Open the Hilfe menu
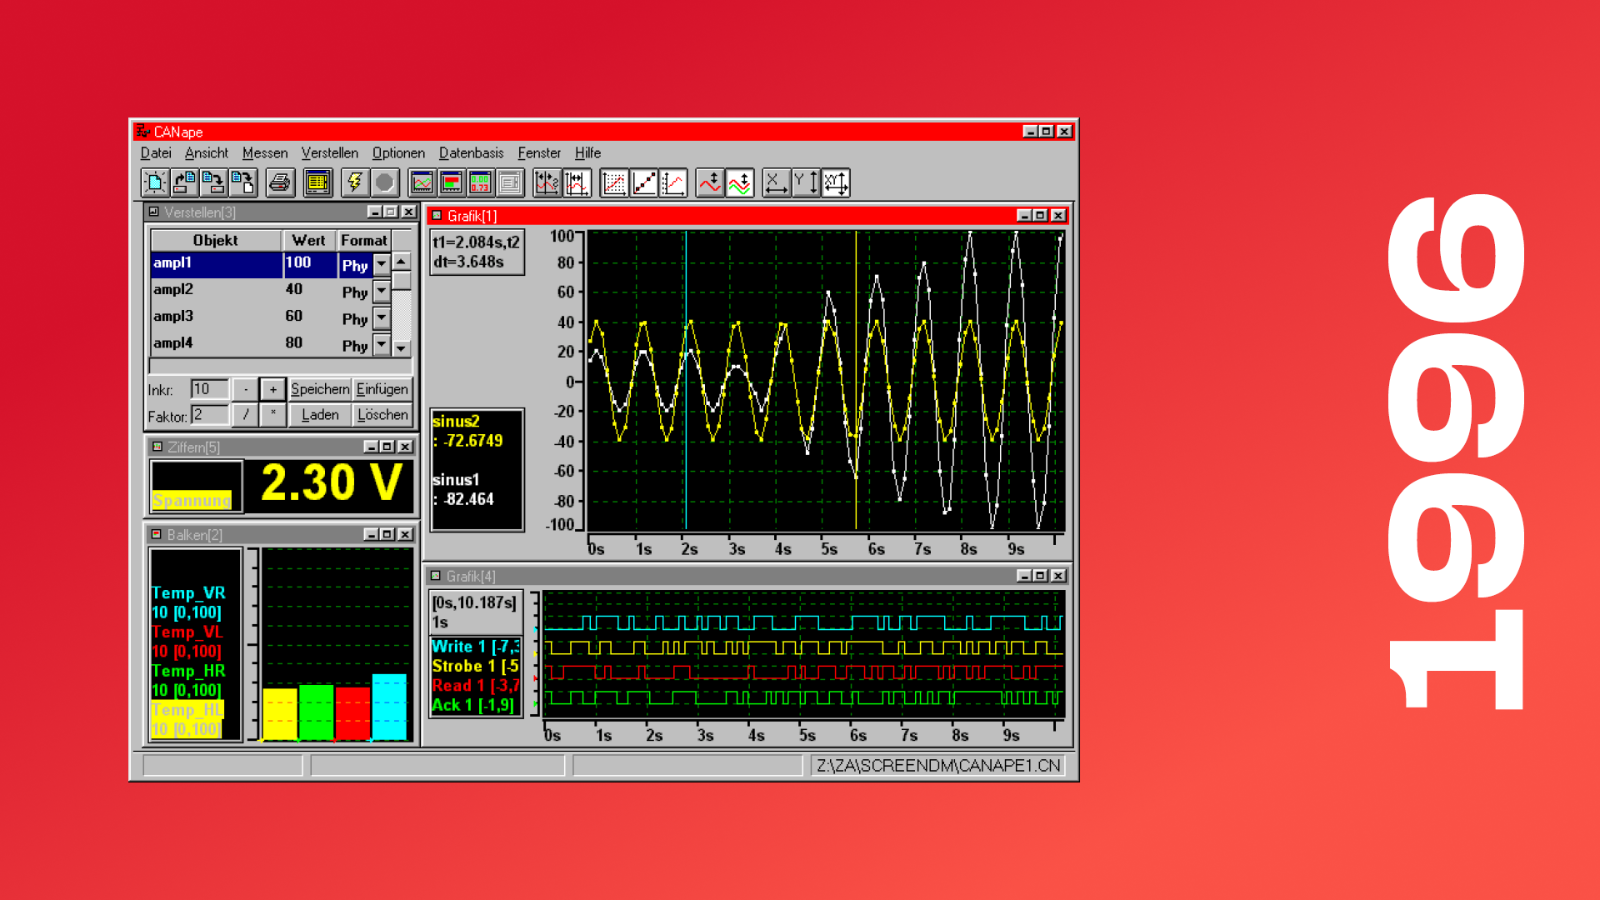Image resolution: width=1600 pixels, height=900 pixels. pos(588,153)
